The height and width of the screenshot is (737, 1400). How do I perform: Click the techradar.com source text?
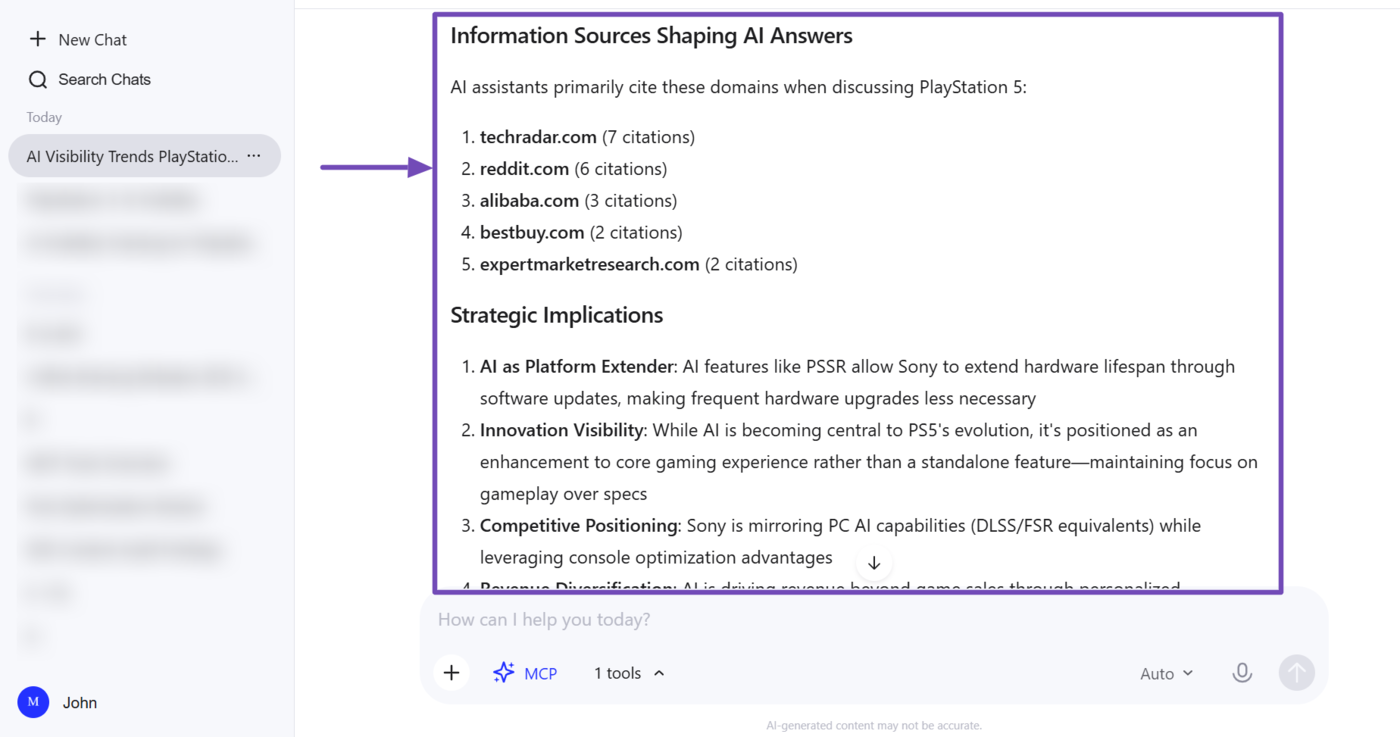click(x=538, y=137)
